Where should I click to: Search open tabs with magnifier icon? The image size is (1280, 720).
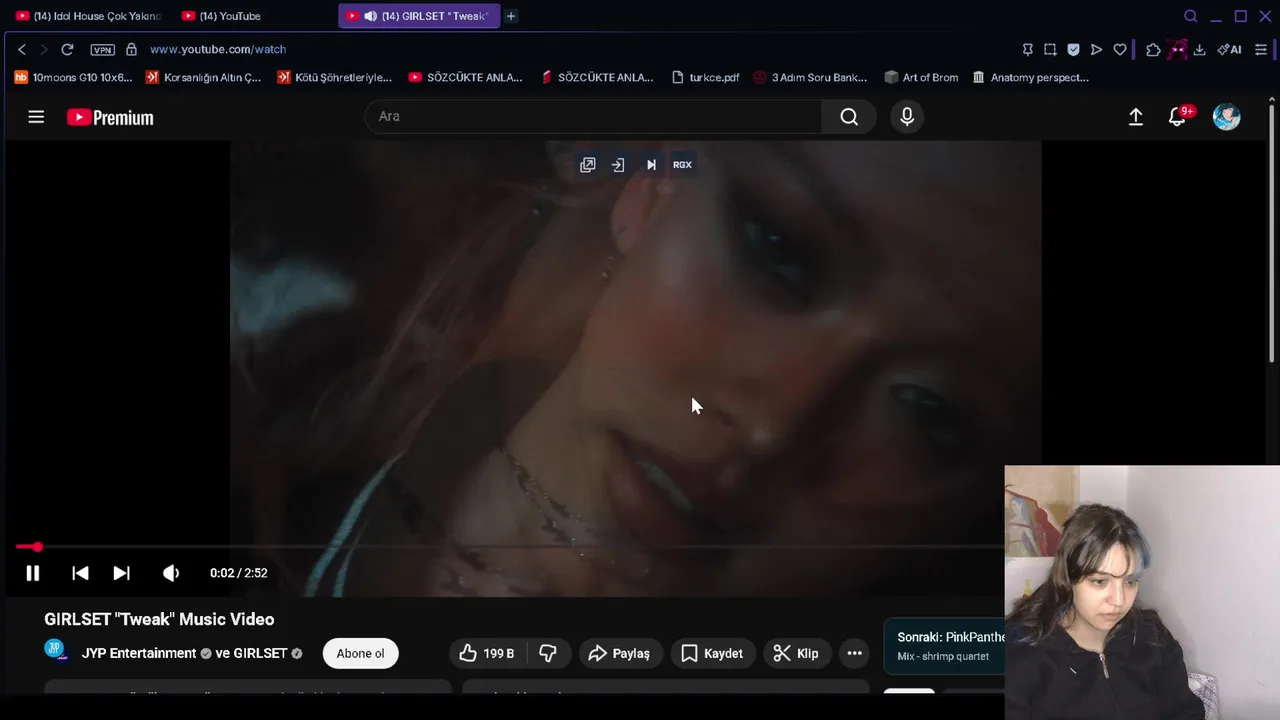point(1190,16)
